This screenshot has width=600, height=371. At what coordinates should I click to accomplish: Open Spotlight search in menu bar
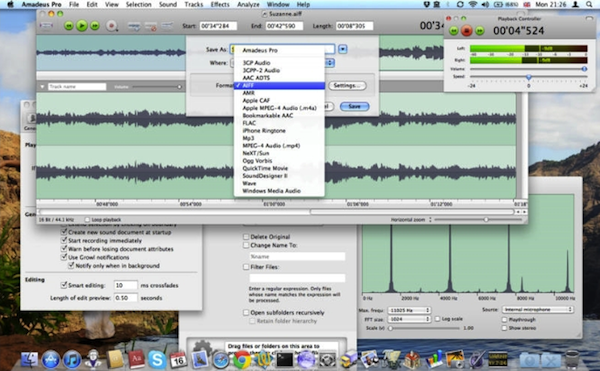[589, 4]
